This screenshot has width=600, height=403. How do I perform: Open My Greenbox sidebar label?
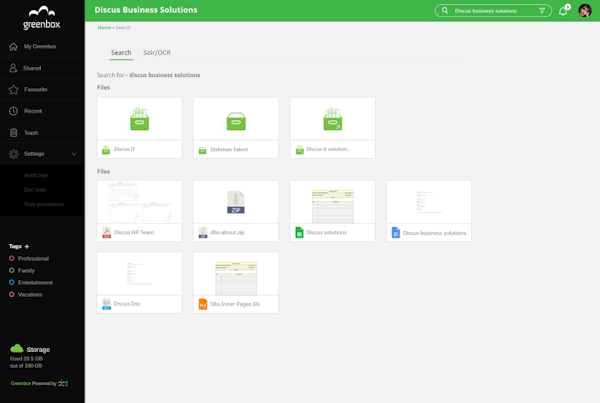(40, 46)
